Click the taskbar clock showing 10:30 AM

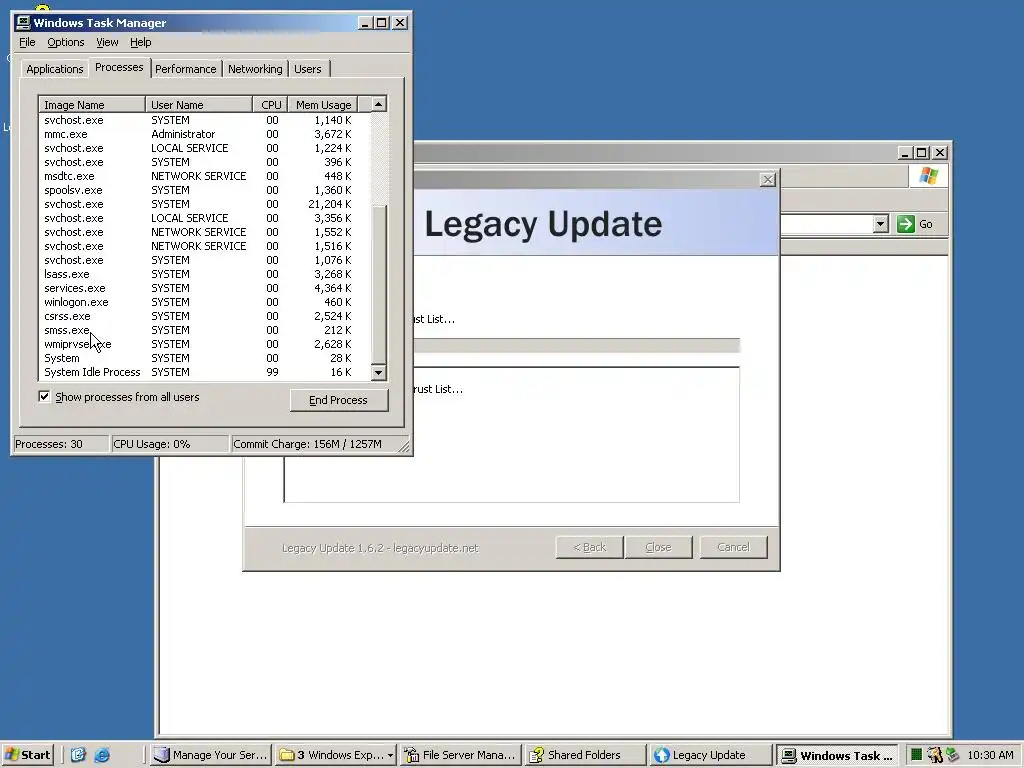991,756
